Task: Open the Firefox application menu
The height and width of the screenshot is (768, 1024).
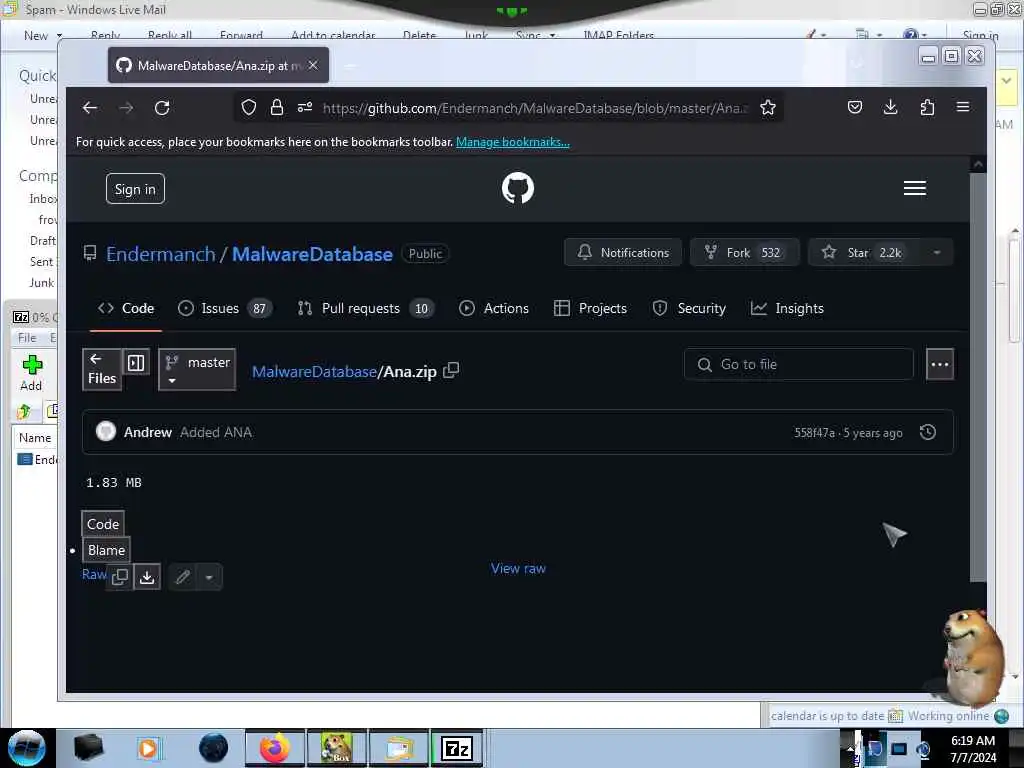Action: [963, 107]
